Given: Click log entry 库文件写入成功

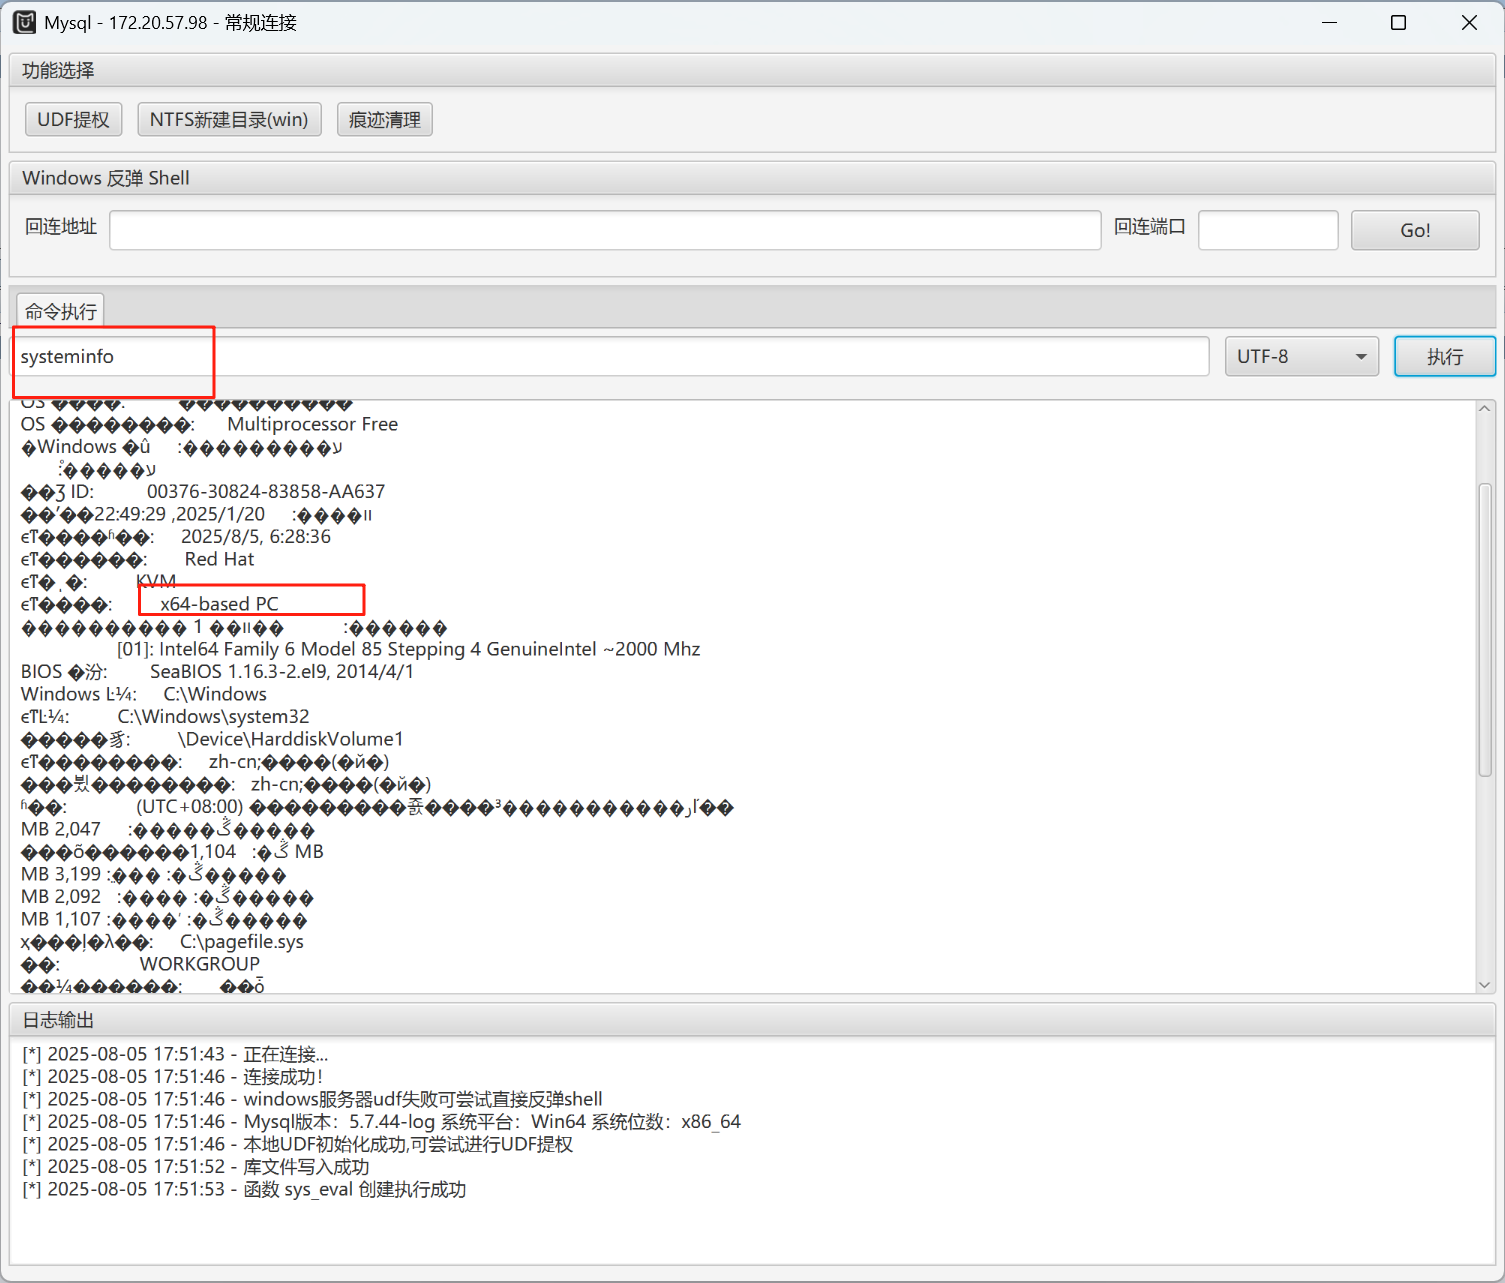Looking at the screenshot, I should pyautogui.click(x=196, y=1167).
